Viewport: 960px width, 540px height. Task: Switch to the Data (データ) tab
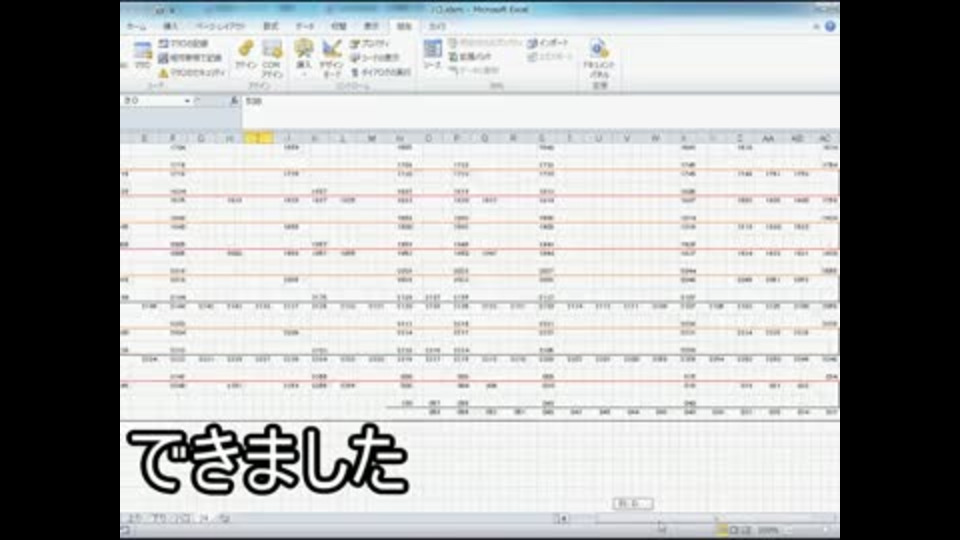coord(304,26)
